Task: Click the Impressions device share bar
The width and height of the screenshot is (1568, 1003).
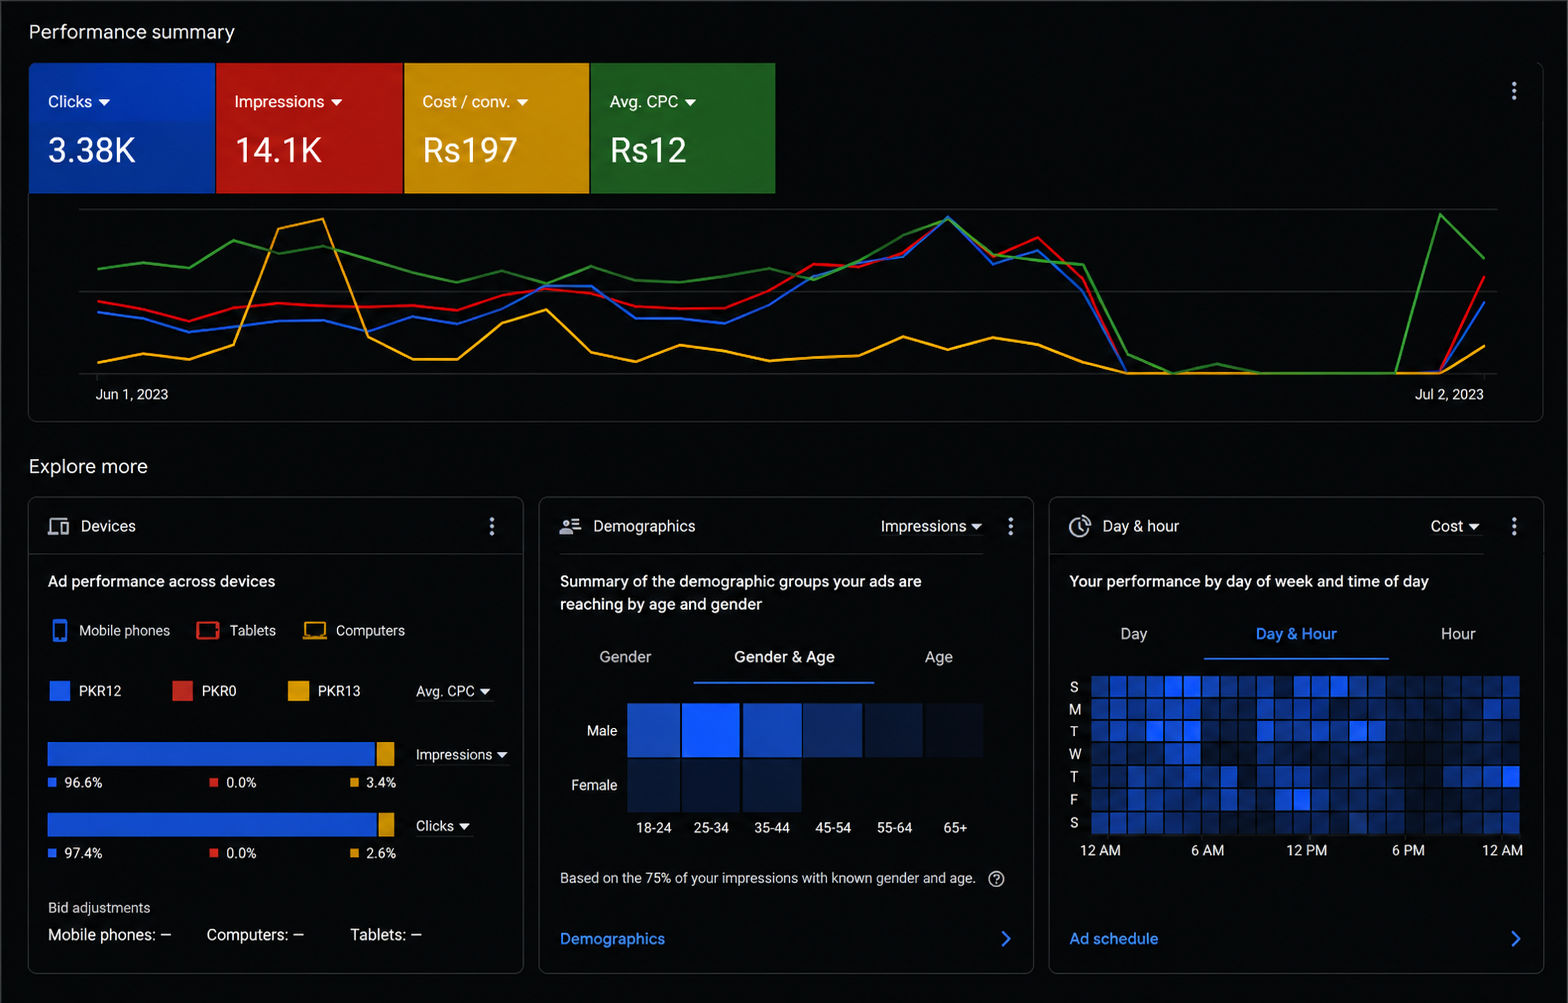Action: [x=221, y=754]
